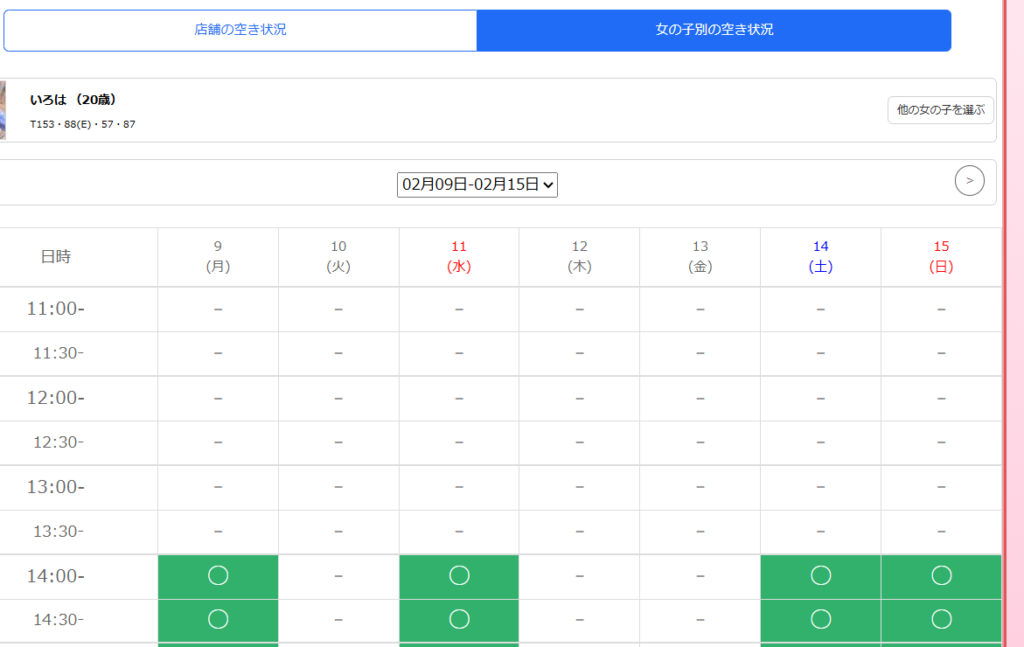This screenshot has height=647, width=1024.
Task: Go to next week with arrow button
Action: 969,180
